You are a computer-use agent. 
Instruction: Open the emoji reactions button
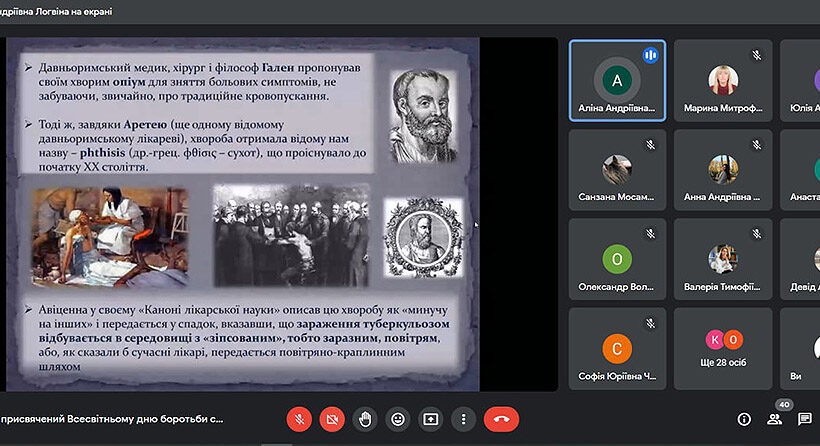tap(398, 419)
